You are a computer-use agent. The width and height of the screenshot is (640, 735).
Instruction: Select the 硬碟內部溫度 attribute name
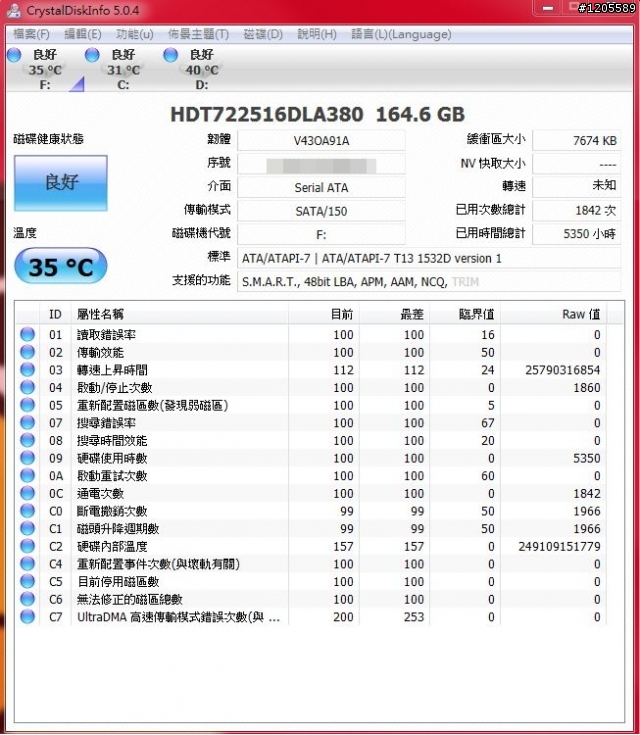(112, 547)
